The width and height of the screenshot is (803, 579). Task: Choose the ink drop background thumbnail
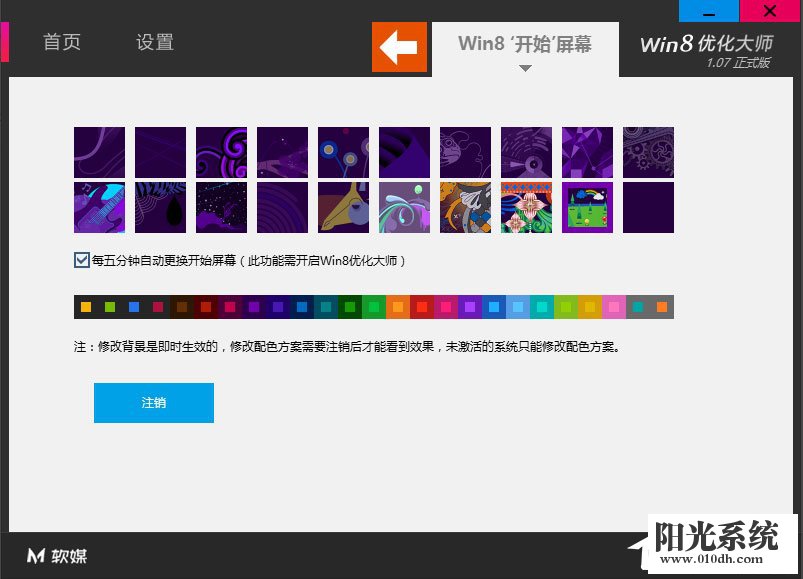[x=160, y=207]
